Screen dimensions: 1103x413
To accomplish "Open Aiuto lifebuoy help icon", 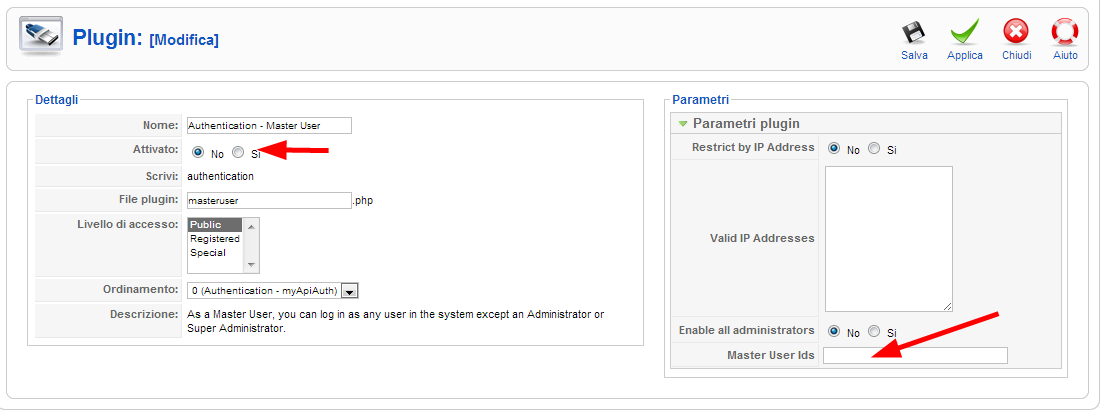I will (1065, 32).
